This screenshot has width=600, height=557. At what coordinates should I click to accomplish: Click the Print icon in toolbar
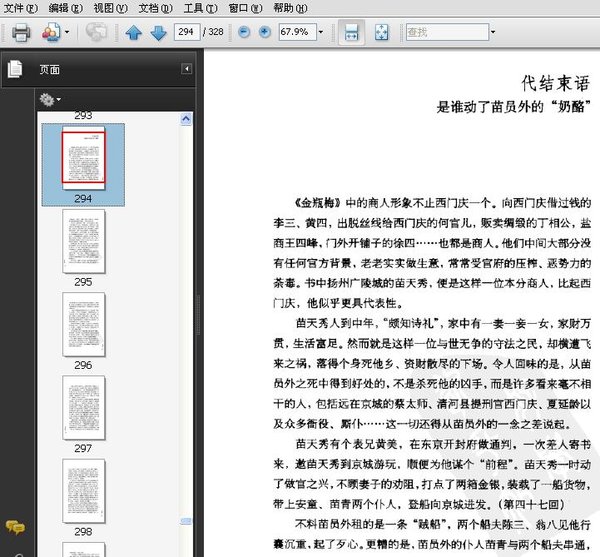[21, 33]
